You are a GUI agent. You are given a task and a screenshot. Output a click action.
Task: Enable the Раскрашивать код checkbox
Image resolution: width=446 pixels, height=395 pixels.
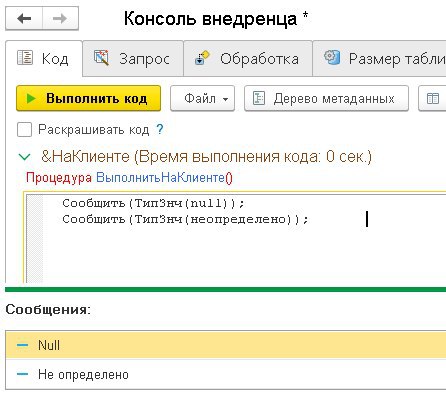click(x=24, y=129)
